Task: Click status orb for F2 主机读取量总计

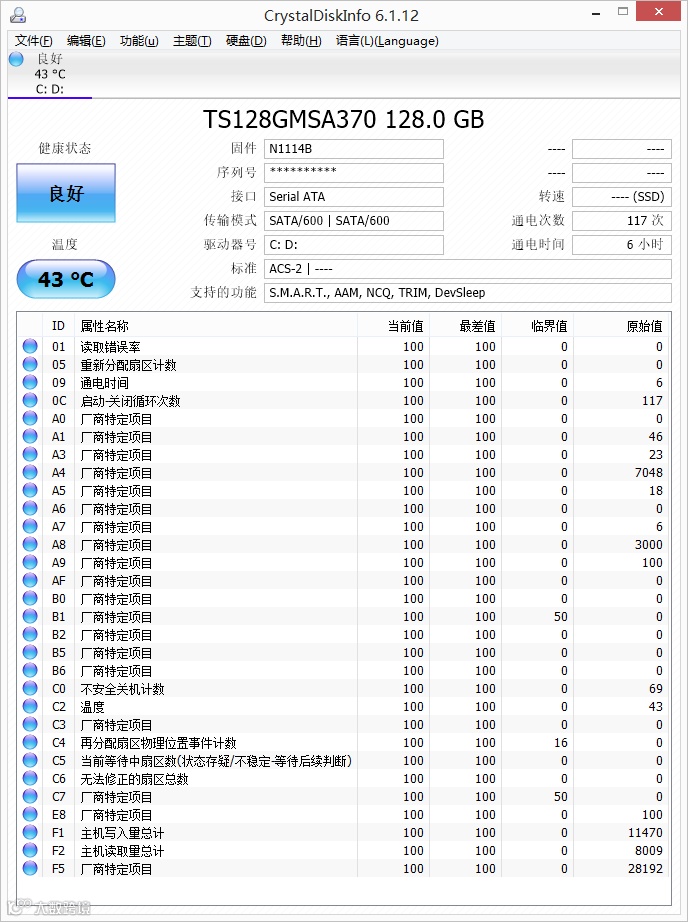Action: (30, 850)
